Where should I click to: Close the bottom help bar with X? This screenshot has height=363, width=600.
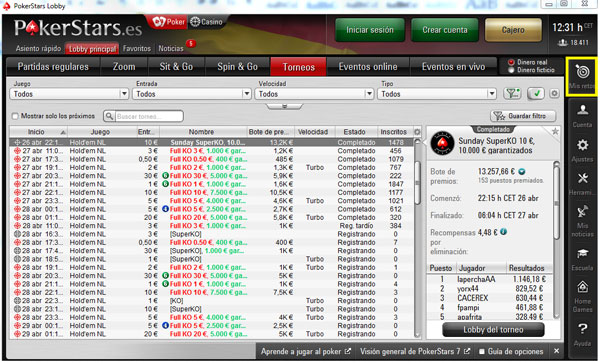(x=556, y=351)
